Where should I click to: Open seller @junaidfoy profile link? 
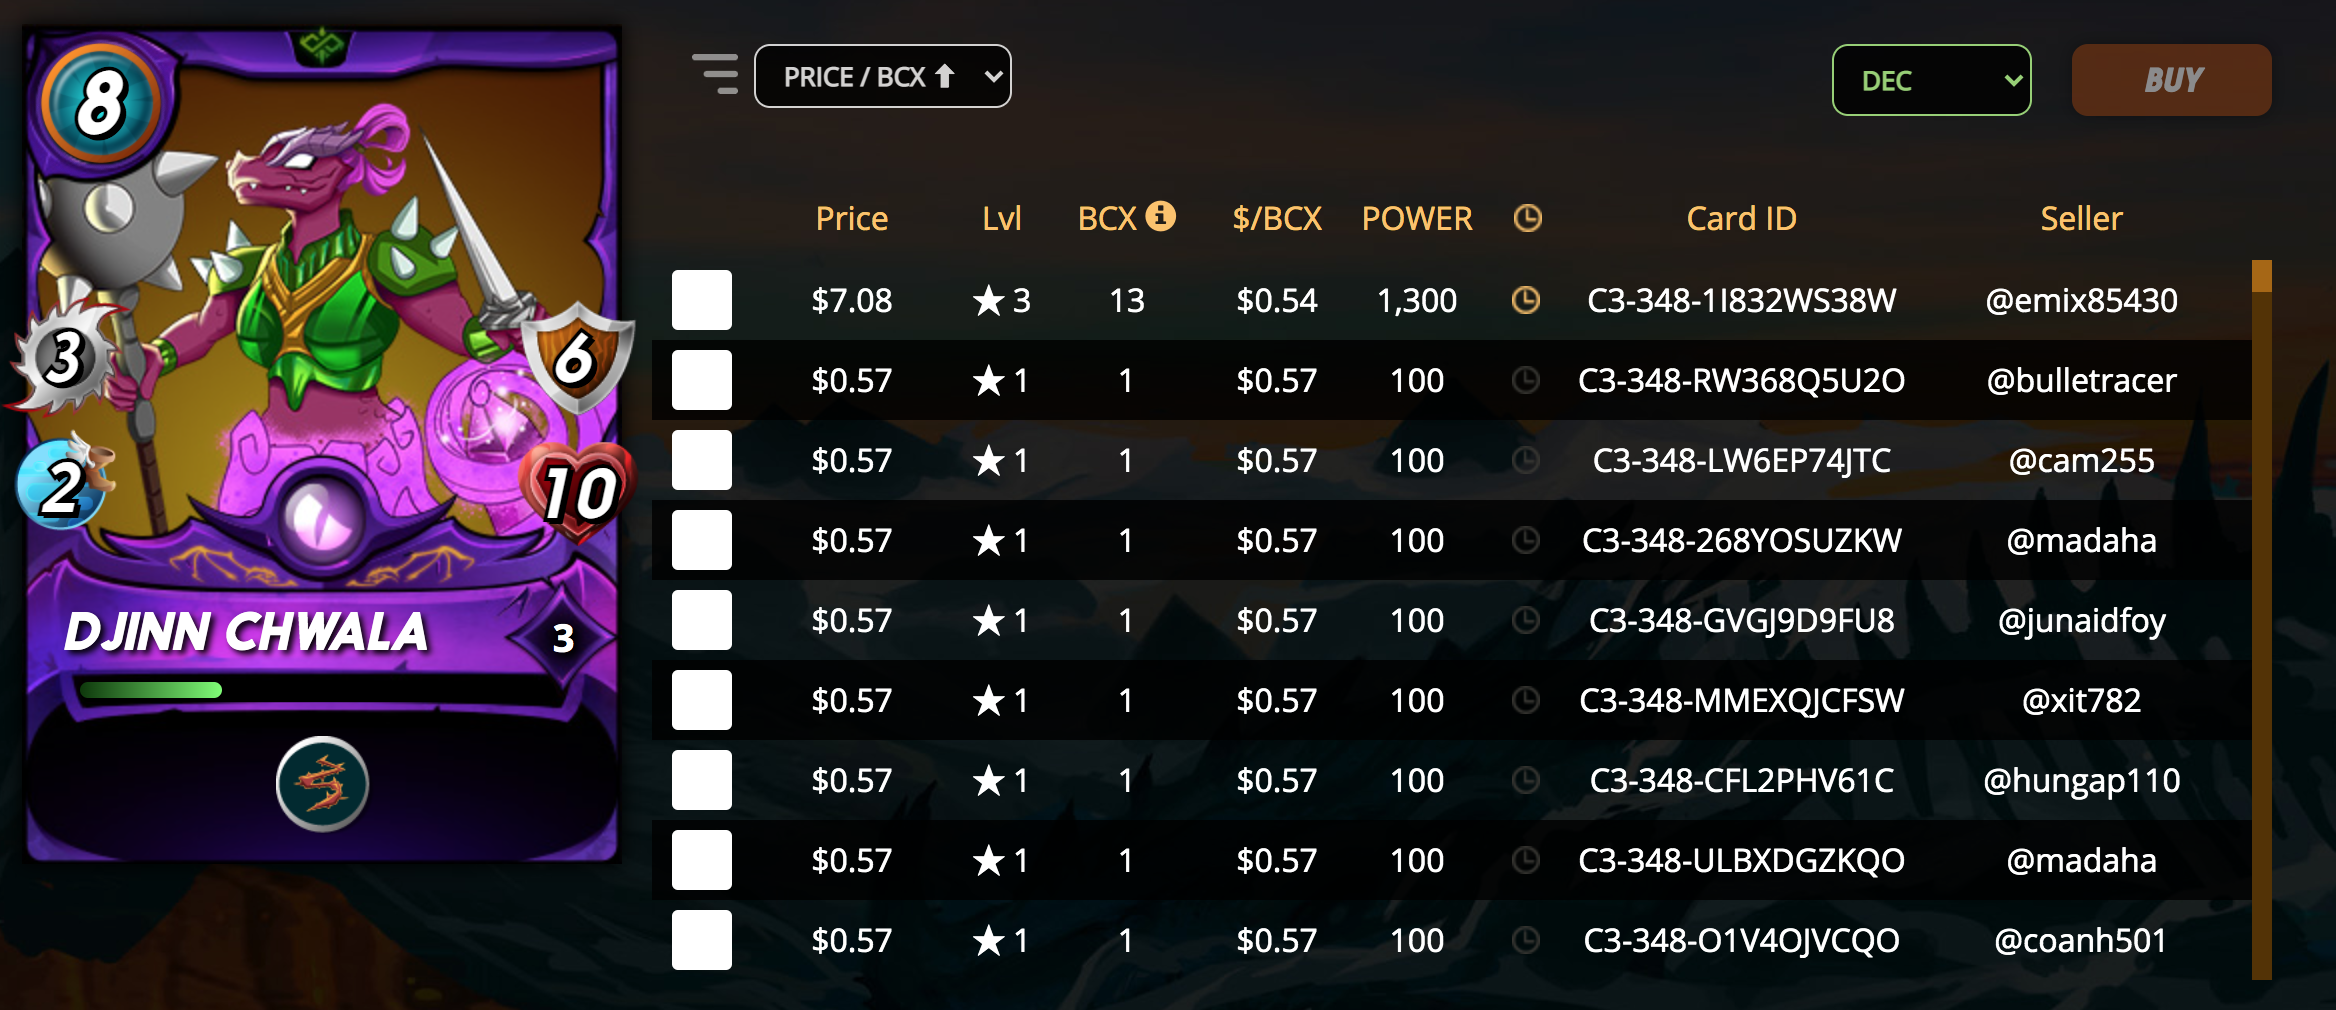(x=2081, y=620)
